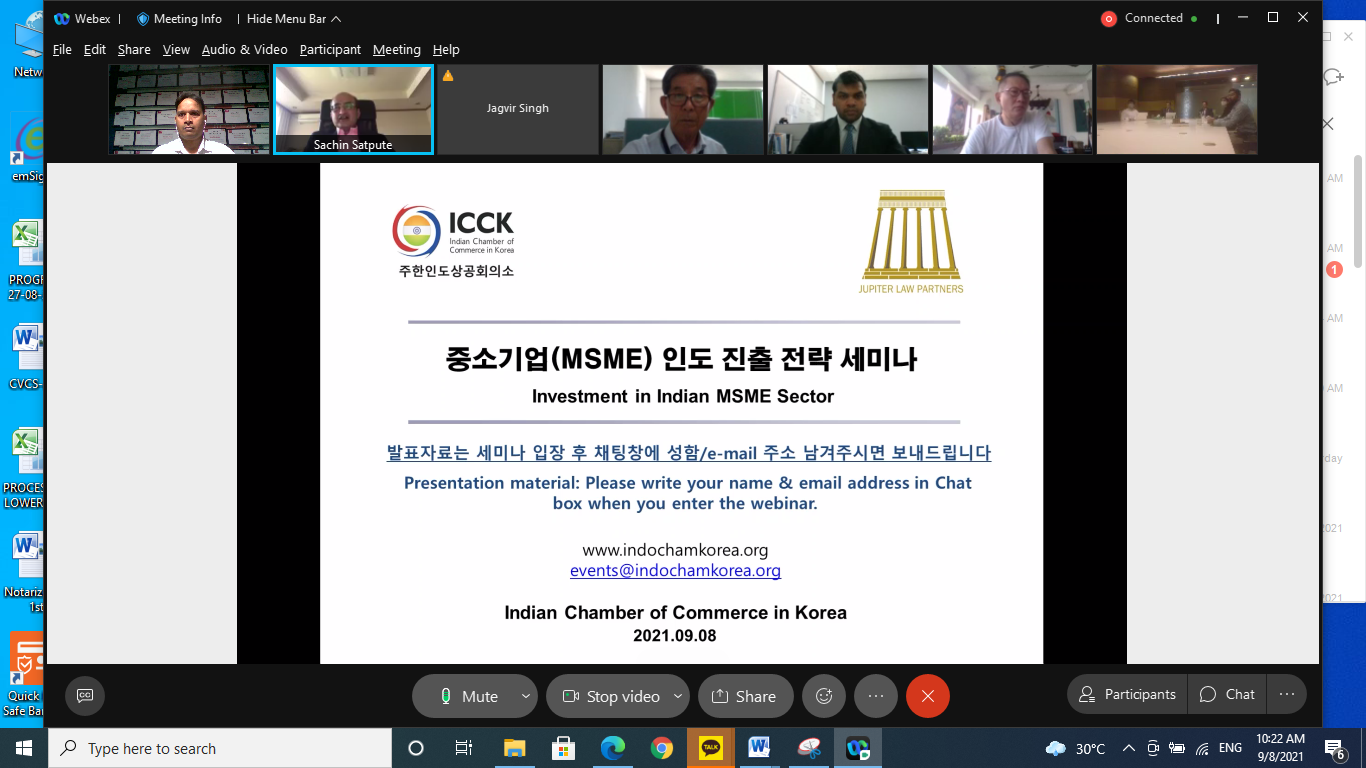Open the closed captions CC button
1366x768 pixels.
click(x=85, y=696)
